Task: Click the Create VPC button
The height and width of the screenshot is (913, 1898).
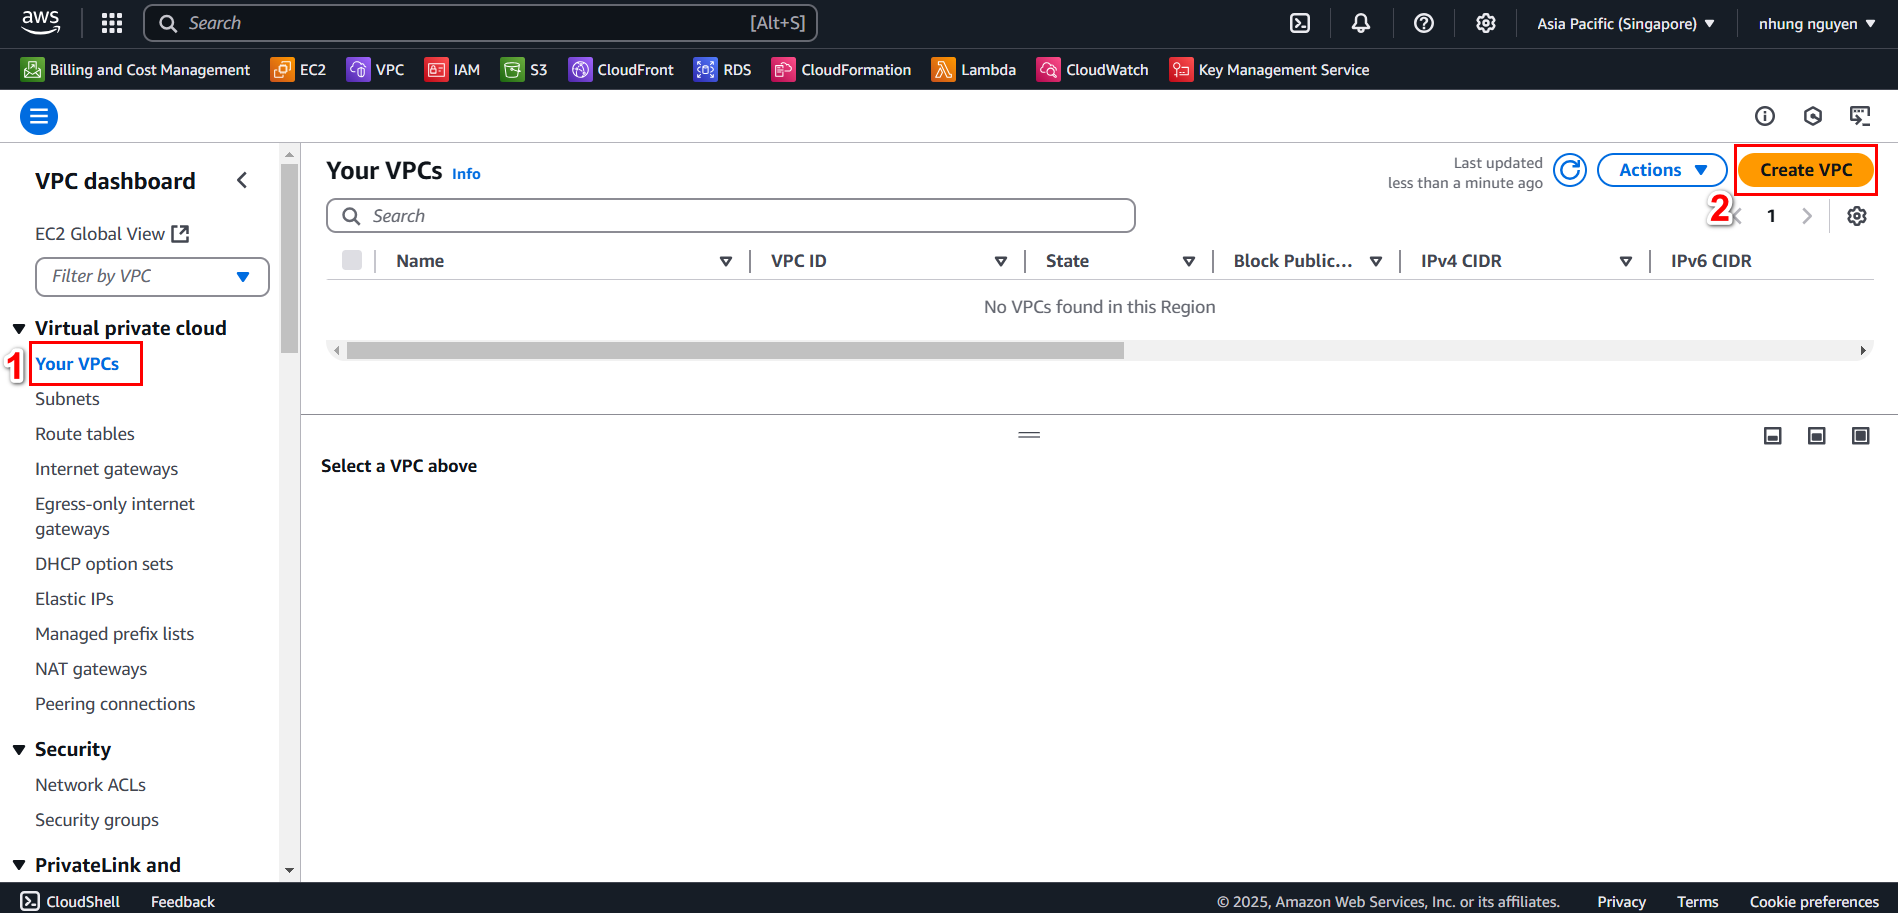Action: (1806, 170)
